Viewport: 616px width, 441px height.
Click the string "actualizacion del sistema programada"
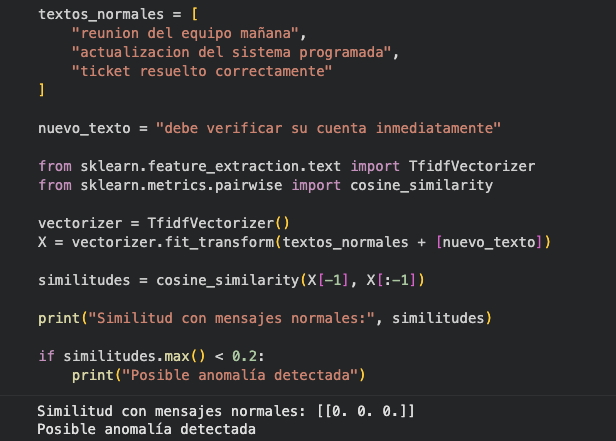coord(231,52)
